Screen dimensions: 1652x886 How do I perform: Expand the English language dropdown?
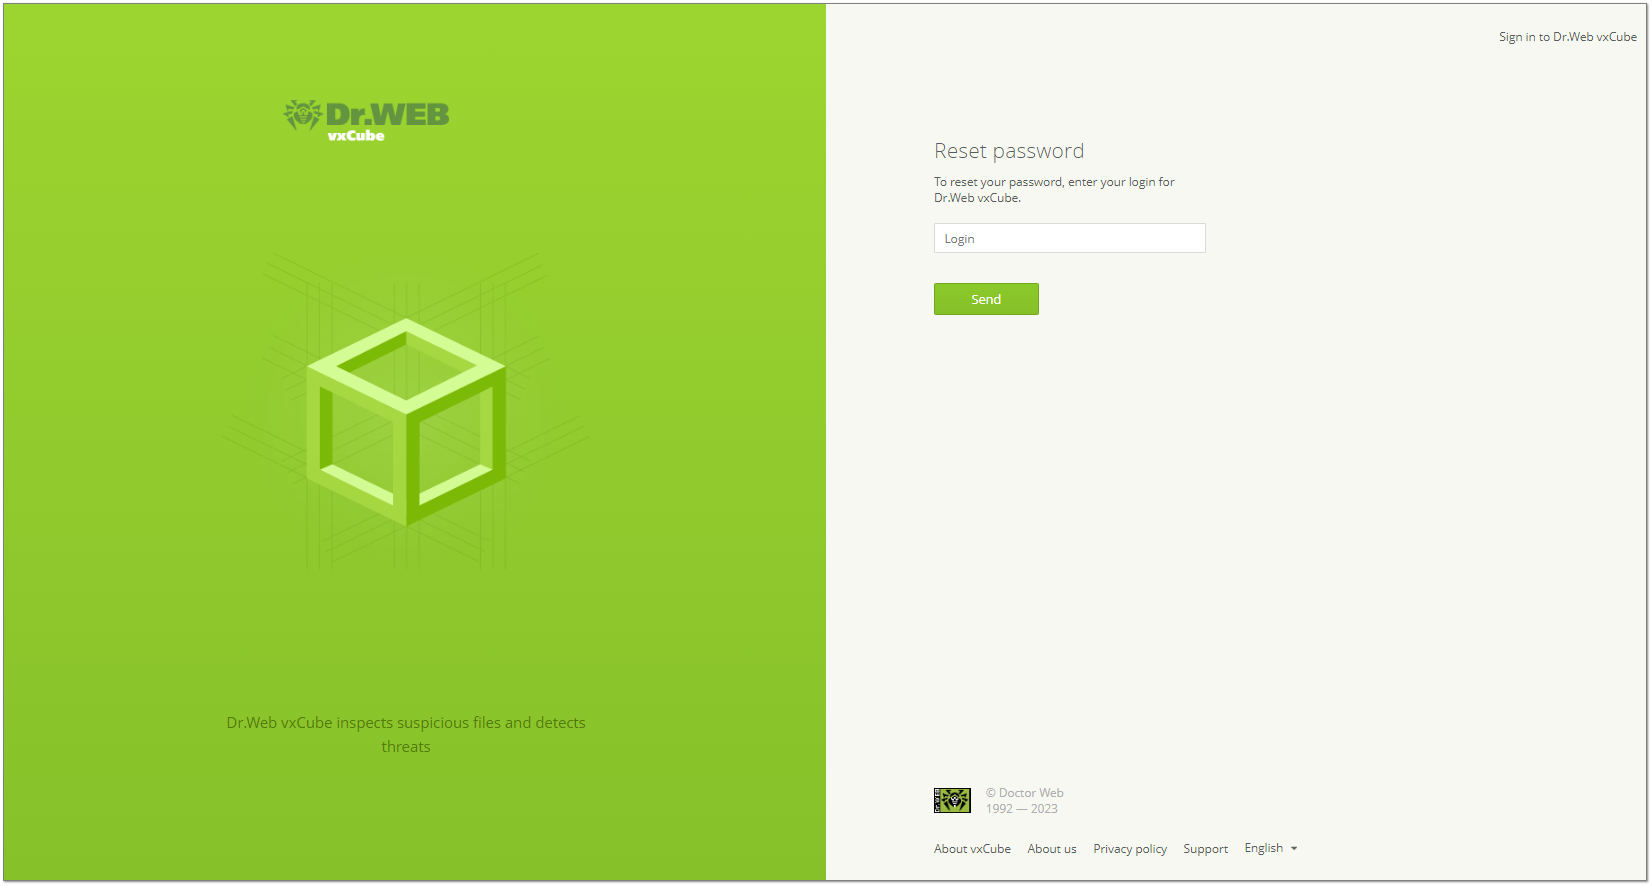pos(1270,848)
